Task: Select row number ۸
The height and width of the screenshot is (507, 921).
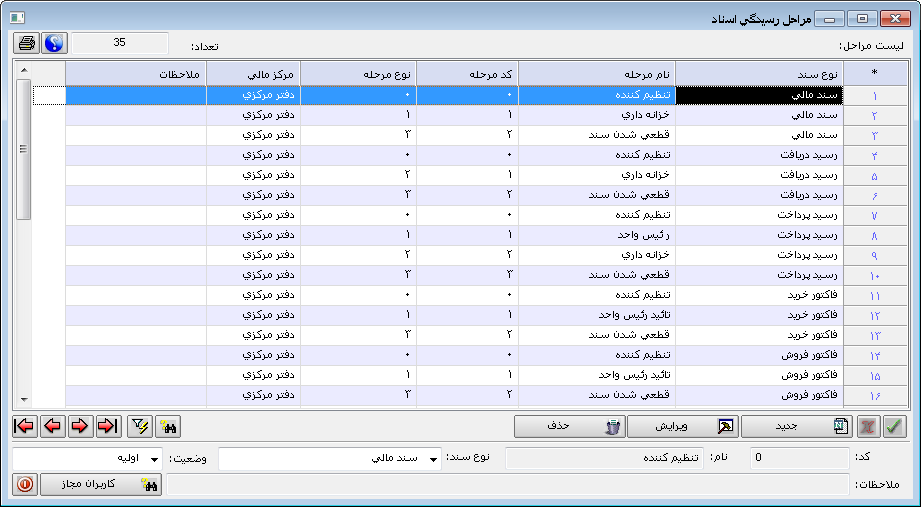Action: coord(875,236)
